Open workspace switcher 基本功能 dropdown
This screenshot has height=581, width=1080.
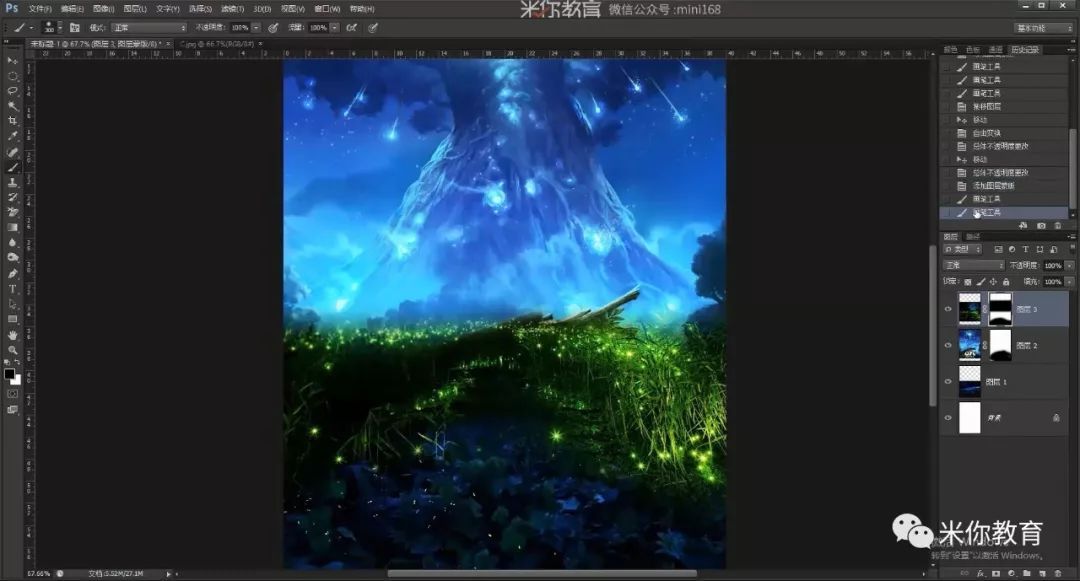point(1044,28)
